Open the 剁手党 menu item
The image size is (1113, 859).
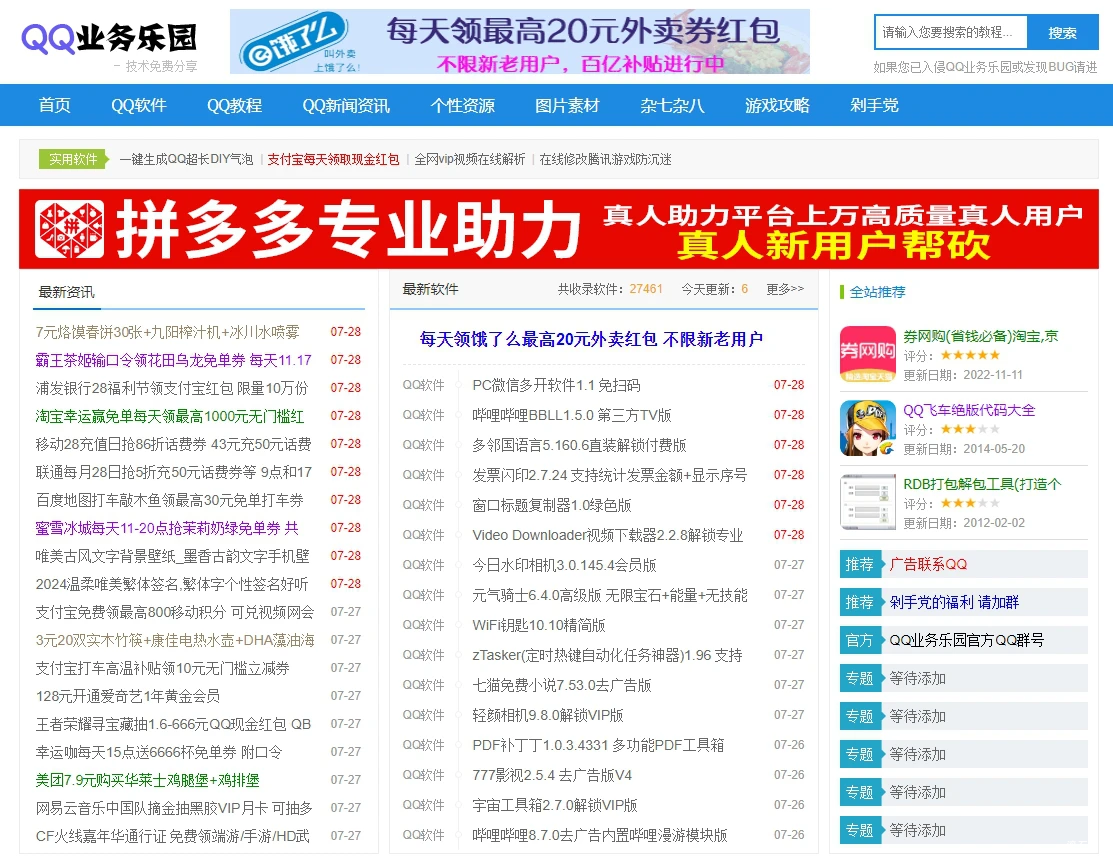pos(874,104)
